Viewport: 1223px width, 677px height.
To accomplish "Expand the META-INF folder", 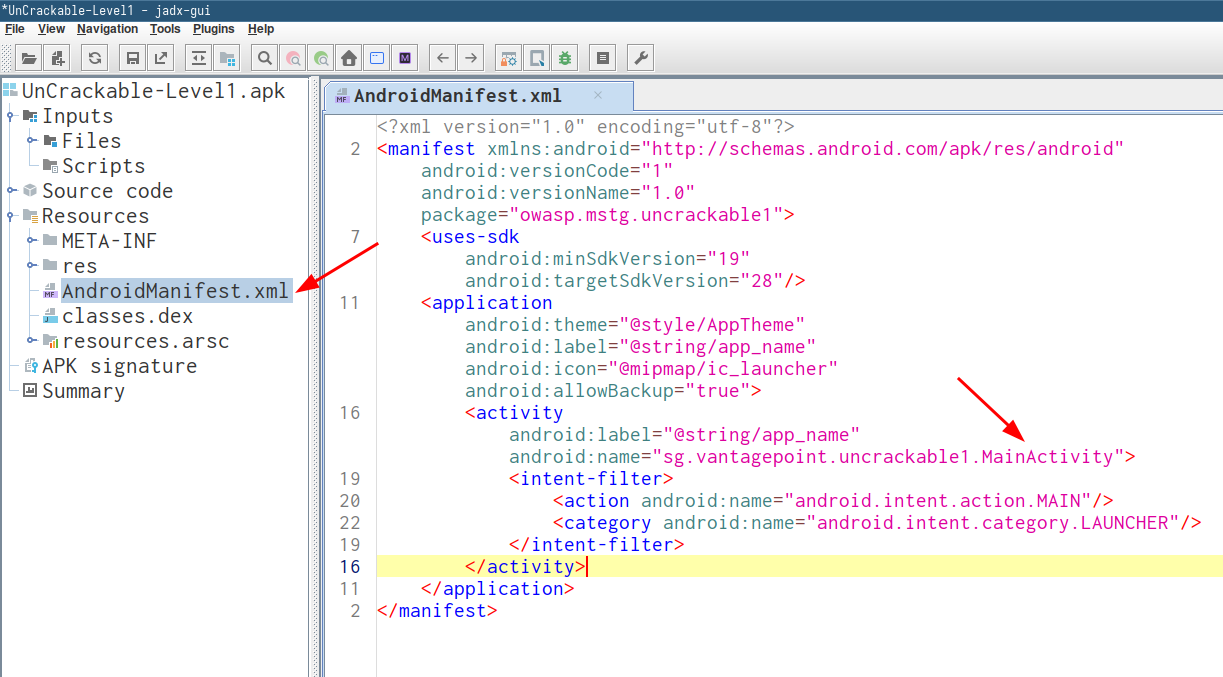I will point(32,241).
